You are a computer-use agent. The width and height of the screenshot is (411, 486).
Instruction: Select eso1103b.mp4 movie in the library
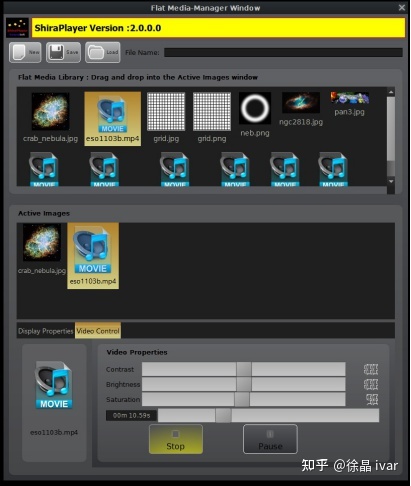point(113,118)
